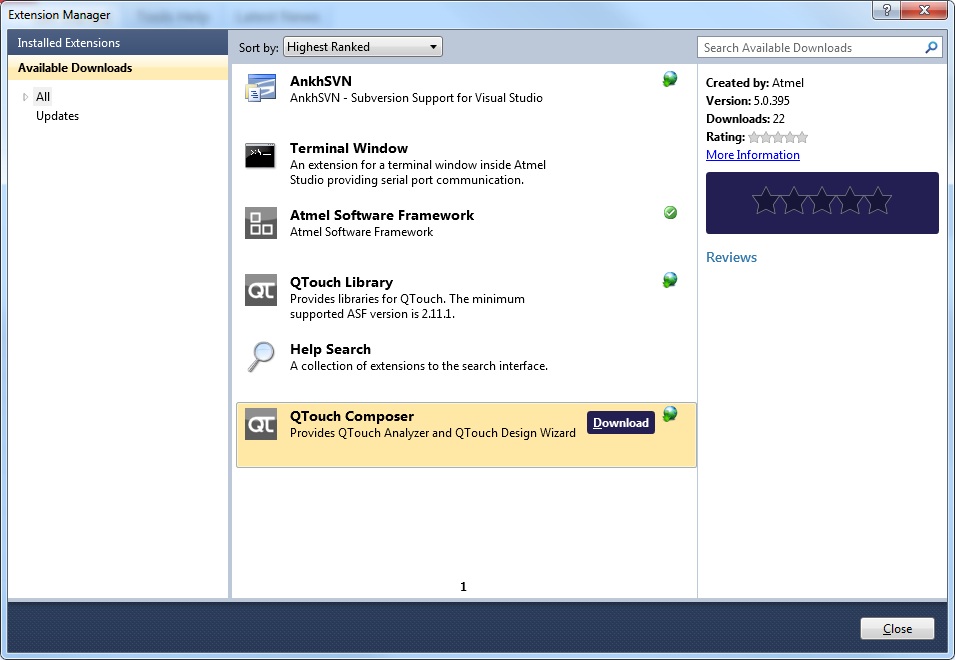This screenshot has width=955, height=660.
Task: Select the Terminal Window console icon
Action: coord(260,156)
